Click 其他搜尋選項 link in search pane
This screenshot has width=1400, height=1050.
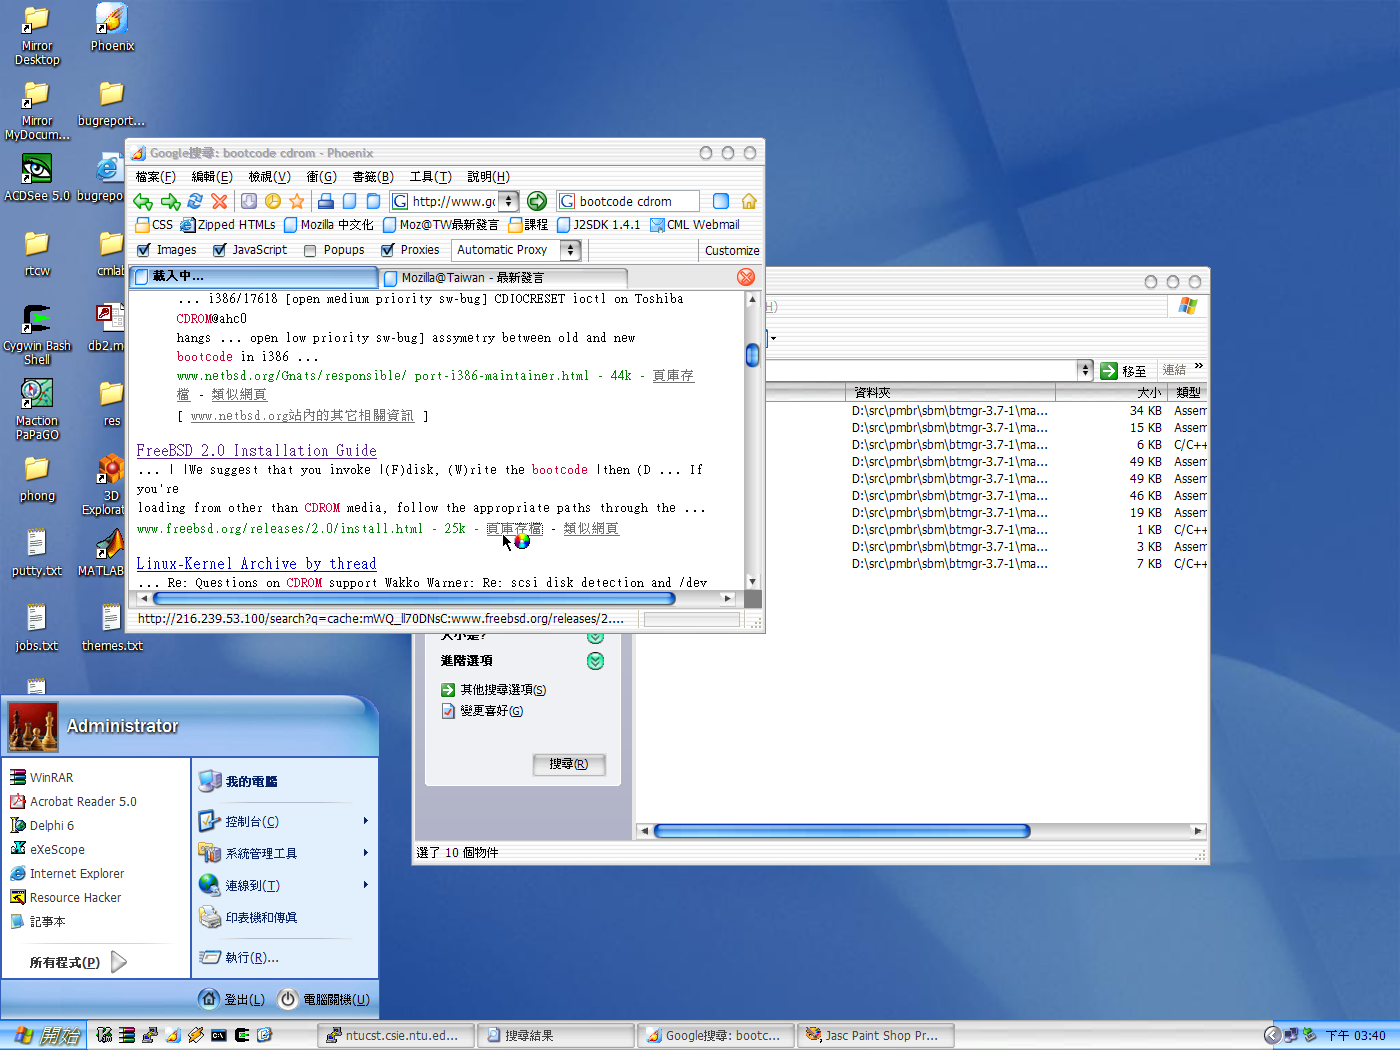tap(494, 690)
